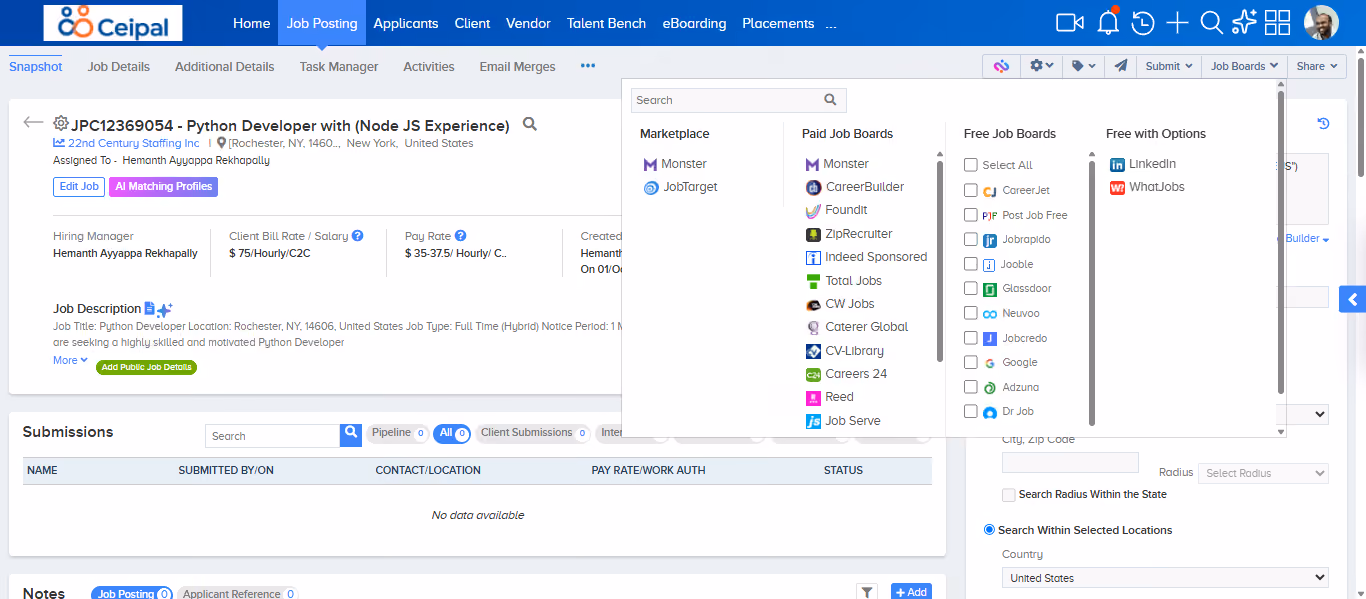Viewport: 1366px width, 599px height.
Task: Open the Select Radius dropdown
Action: tap(1265, 473)
